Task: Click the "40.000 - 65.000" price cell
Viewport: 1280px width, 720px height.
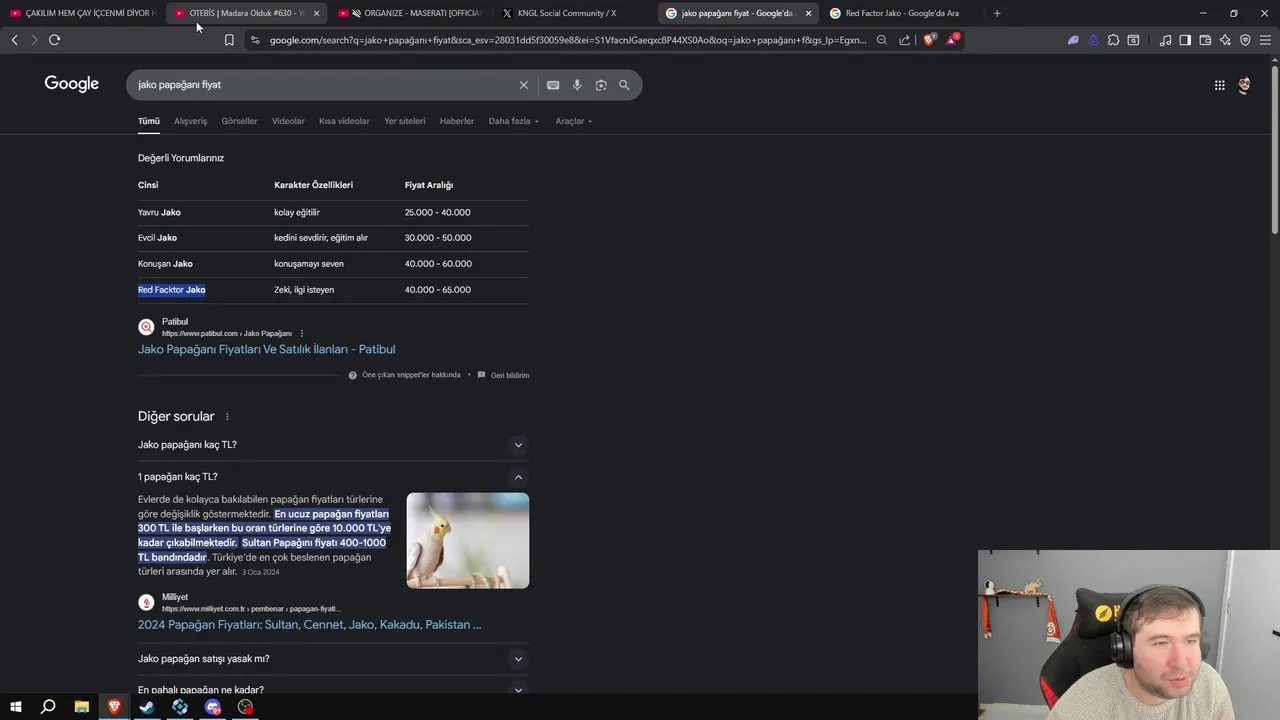Action: click(x=437, y=290)
